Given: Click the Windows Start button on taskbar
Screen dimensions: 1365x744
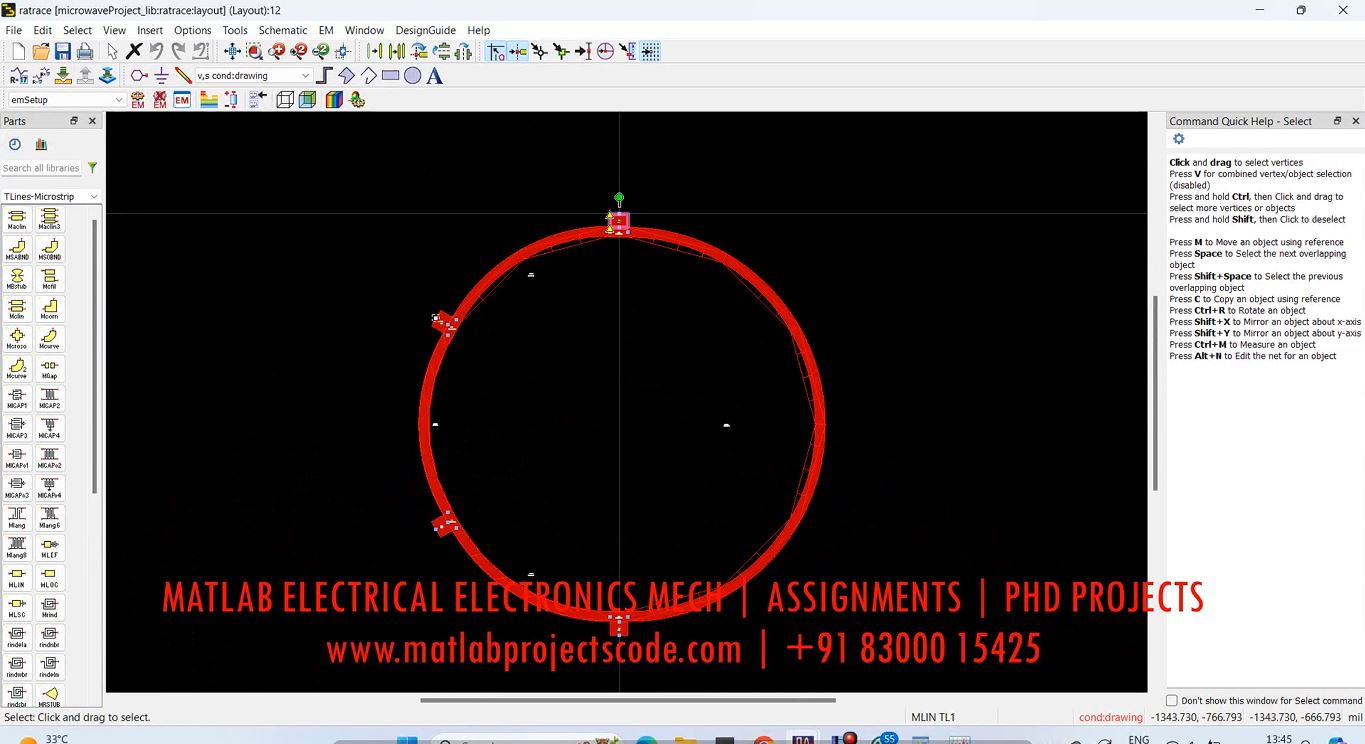Looking at the screenshot, I should coord(407,741).
